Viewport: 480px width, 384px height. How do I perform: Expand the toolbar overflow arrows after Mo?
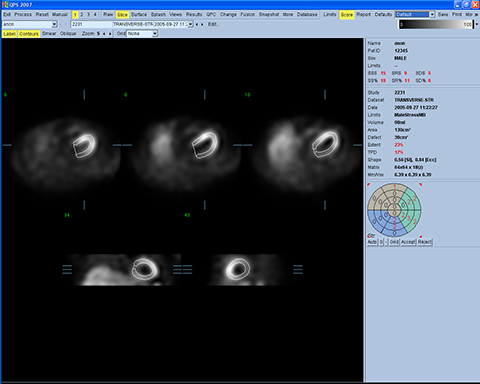476,15
